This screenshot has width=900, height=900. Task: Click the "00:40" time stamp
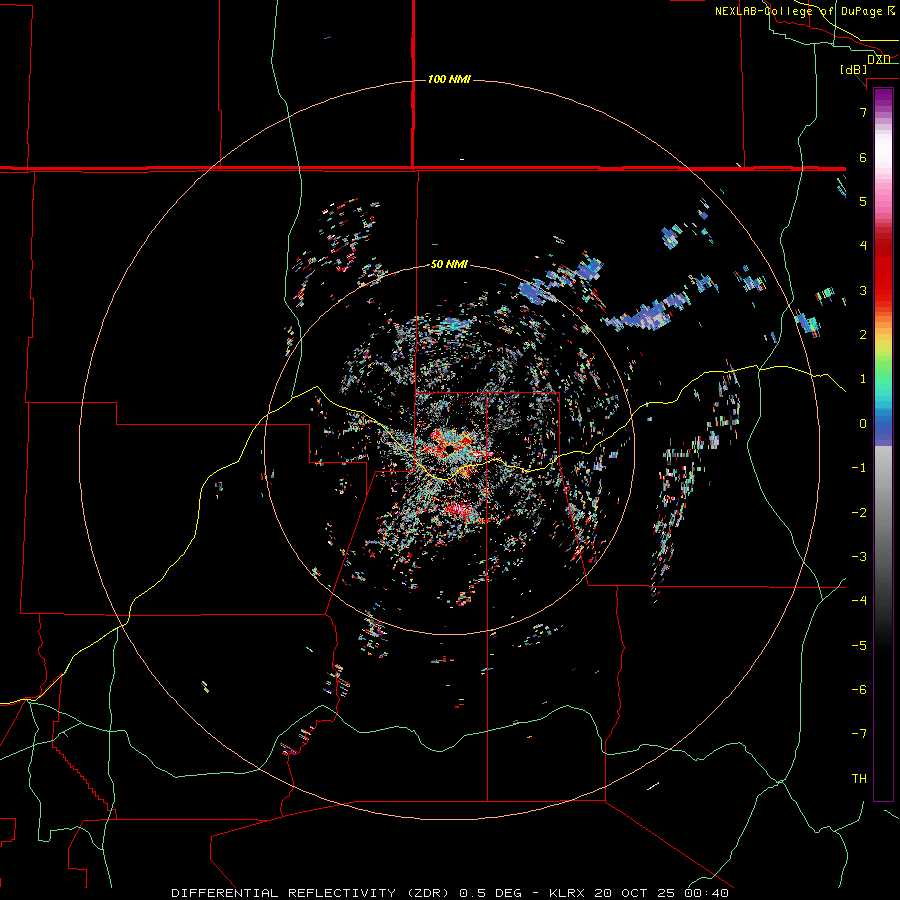(708, 893)
